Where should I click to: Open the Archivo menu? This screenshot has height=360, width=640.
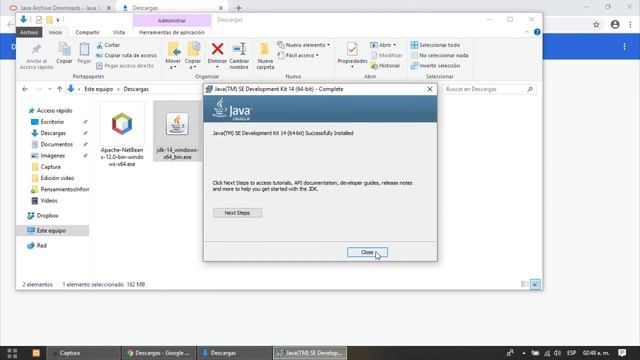[29, 32]
